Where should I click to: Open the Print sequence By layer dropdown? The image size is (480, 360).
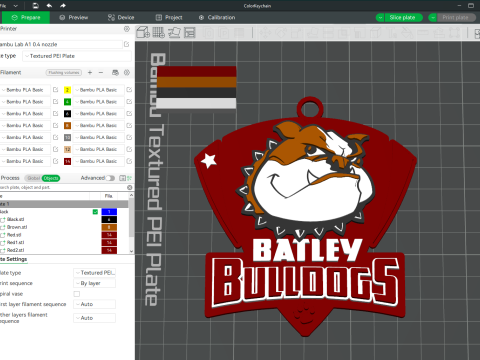click(x=94, y=283)
